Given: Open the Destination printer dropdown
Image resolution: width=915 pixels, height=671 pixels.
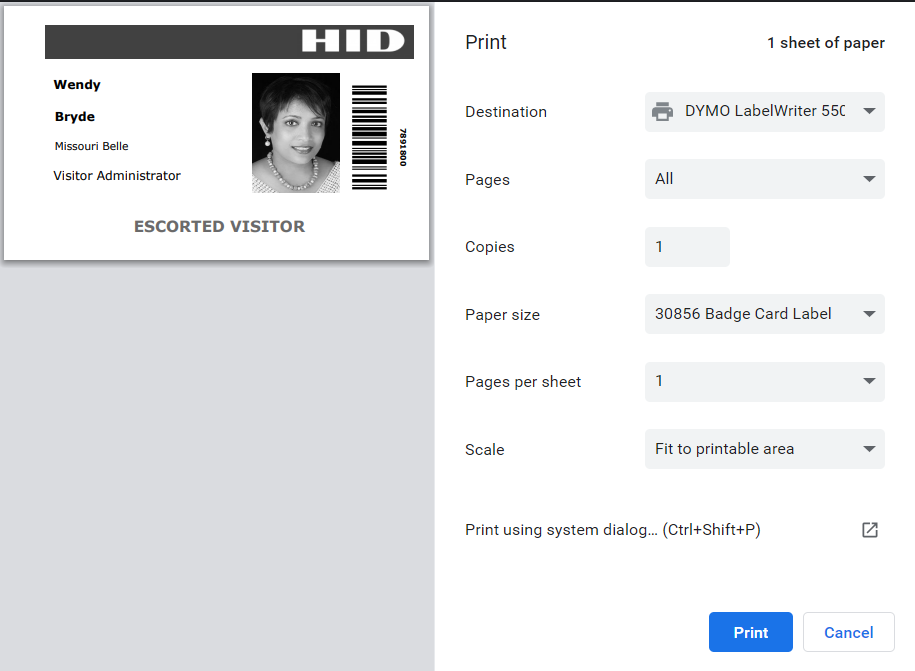Looking at the screenshot, I should [764, 112].
